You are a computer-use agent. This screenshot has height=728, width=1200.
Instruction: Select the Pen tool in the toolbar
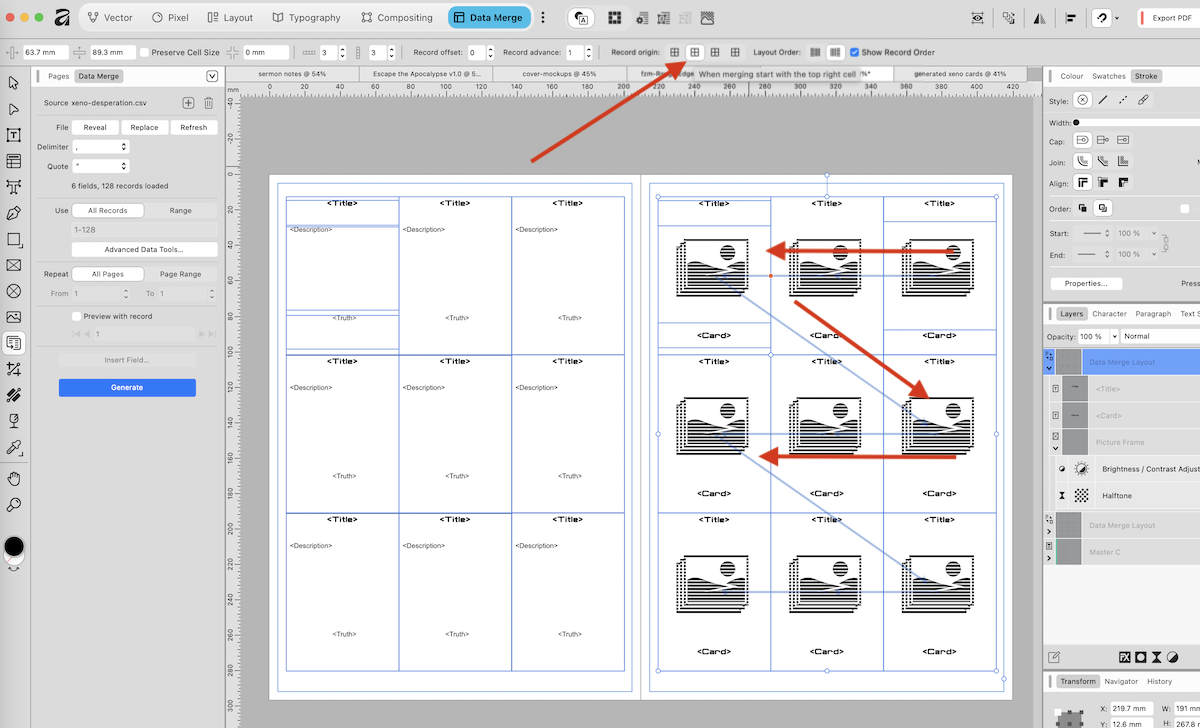pos(14,213)
